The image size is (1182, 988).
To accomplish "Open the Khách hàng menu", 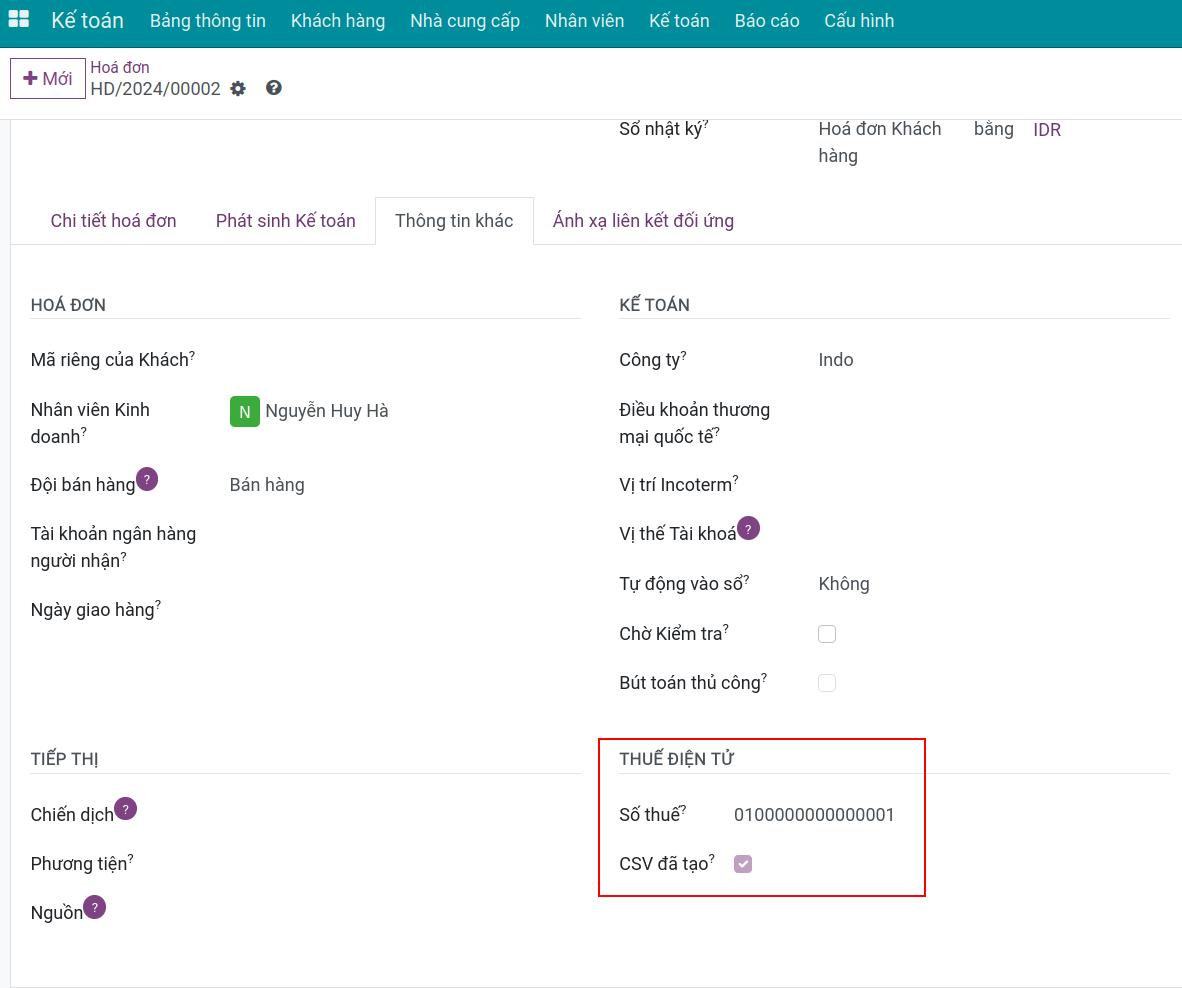I will coord(338,20).
